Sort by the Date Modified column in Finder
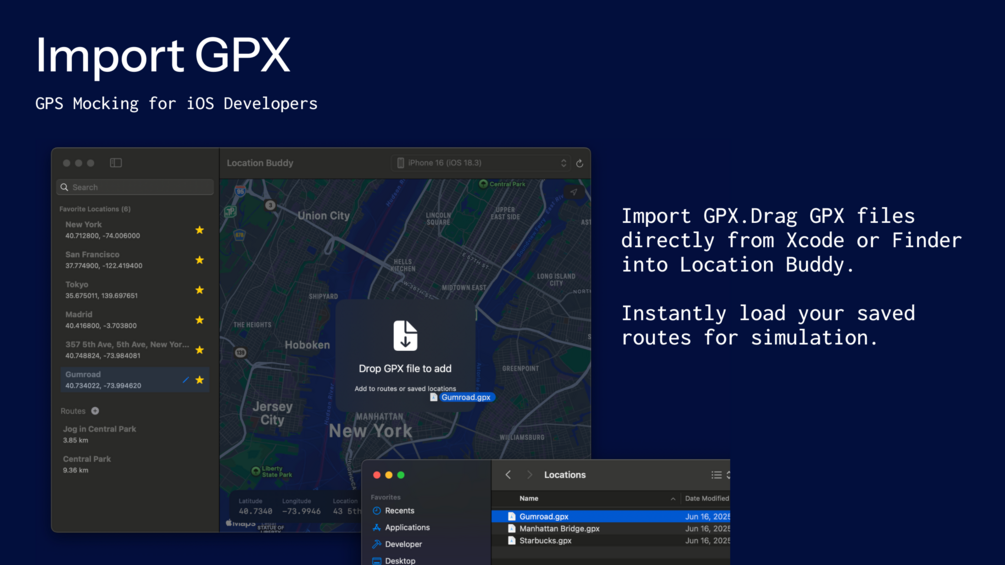The width and height of the screenshot is (1005, 565). [706, 498]
